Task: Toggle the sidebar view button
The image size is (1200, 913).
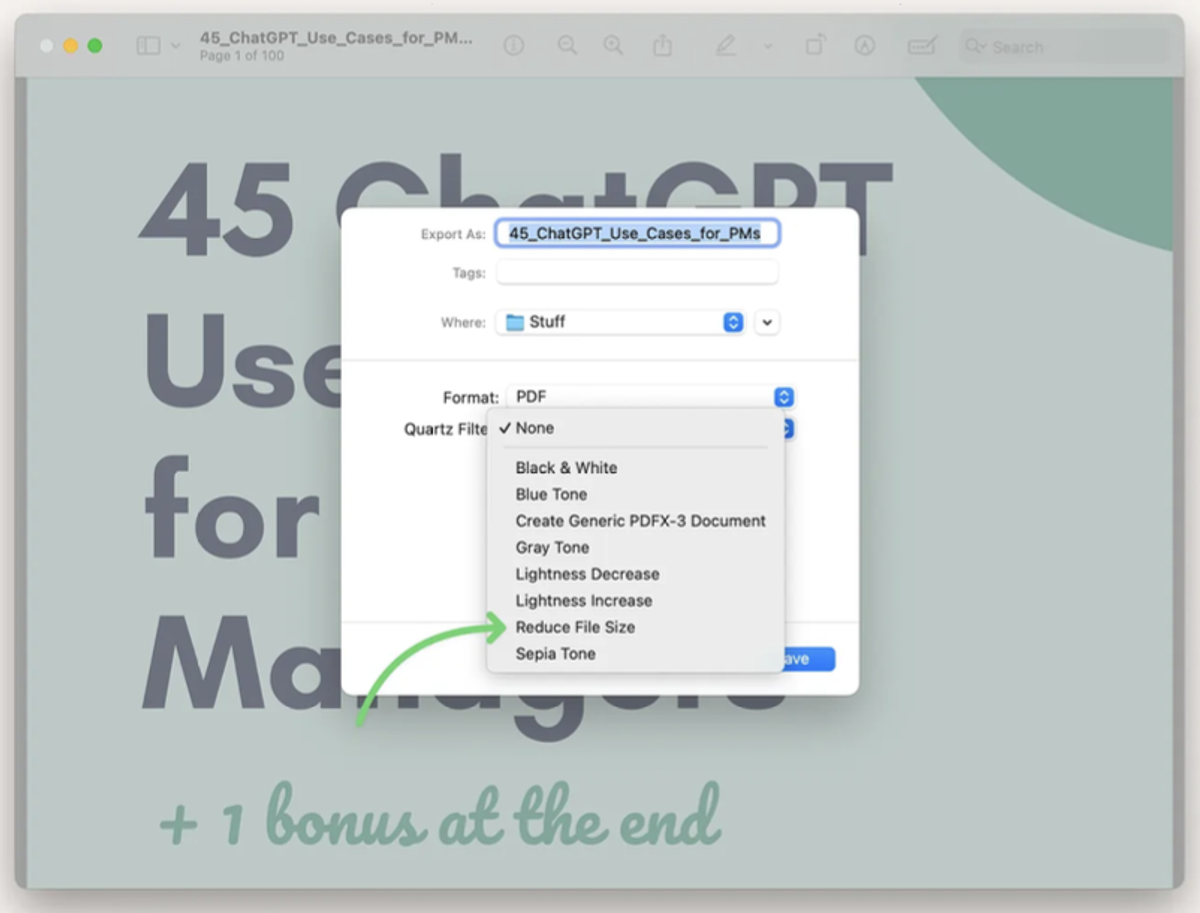Action: click(148, 46)
